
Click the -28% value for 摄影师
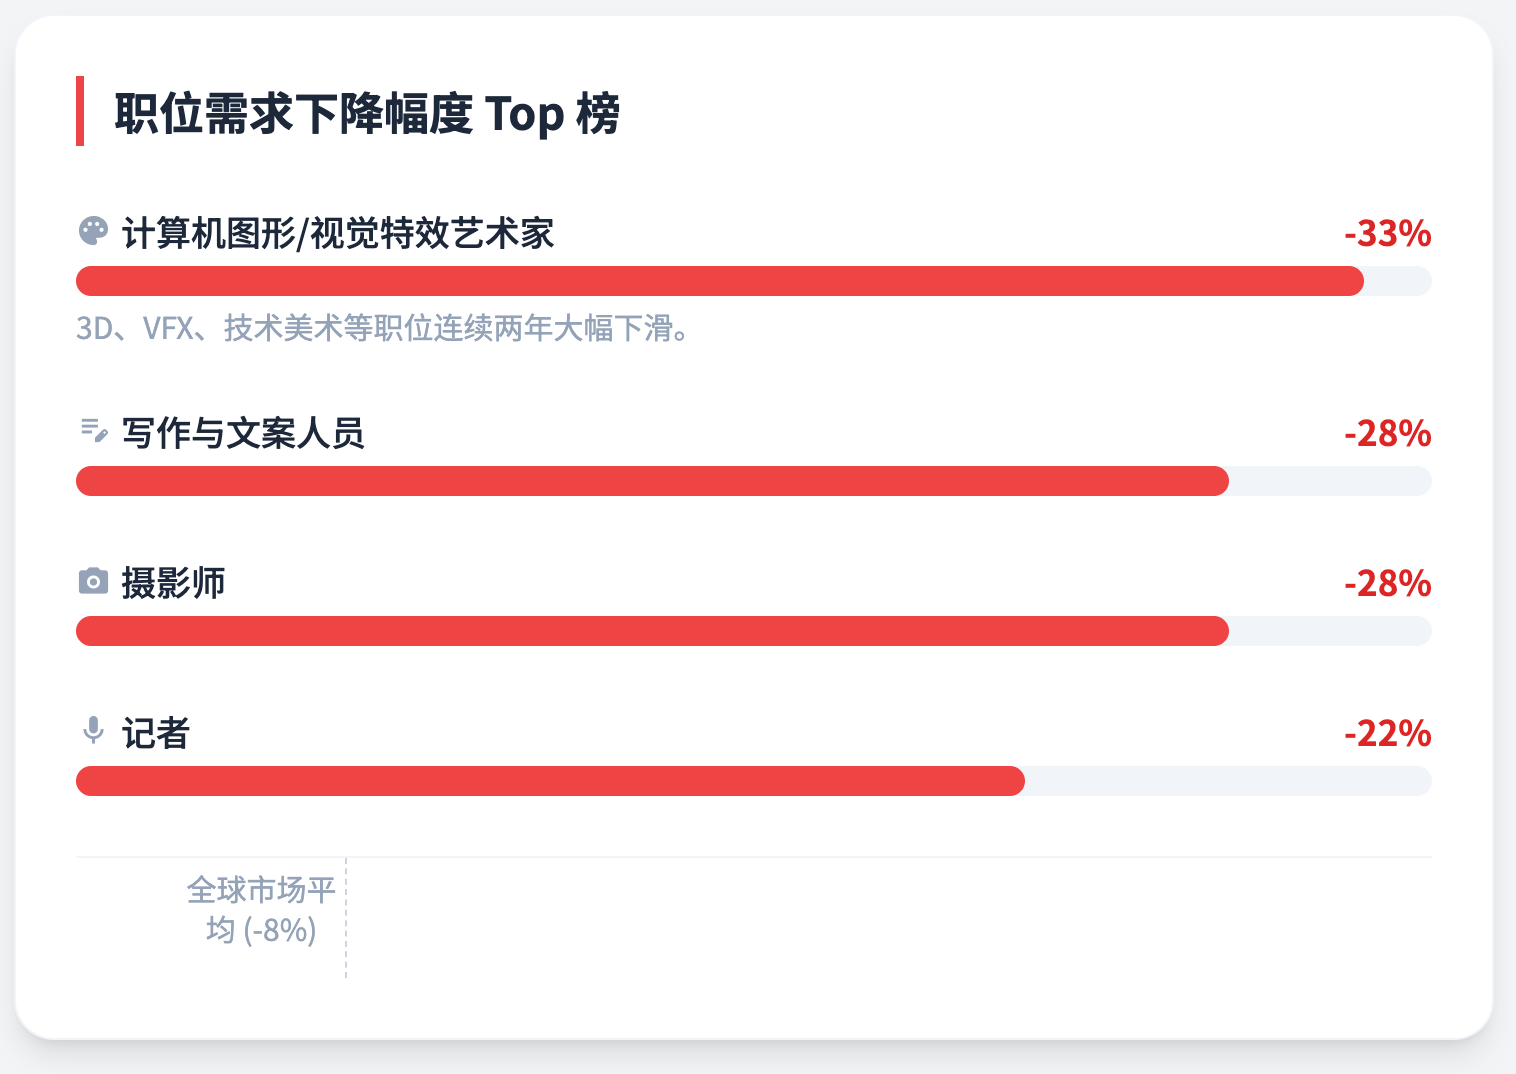pyautogui.click(x=1387, y=583)
